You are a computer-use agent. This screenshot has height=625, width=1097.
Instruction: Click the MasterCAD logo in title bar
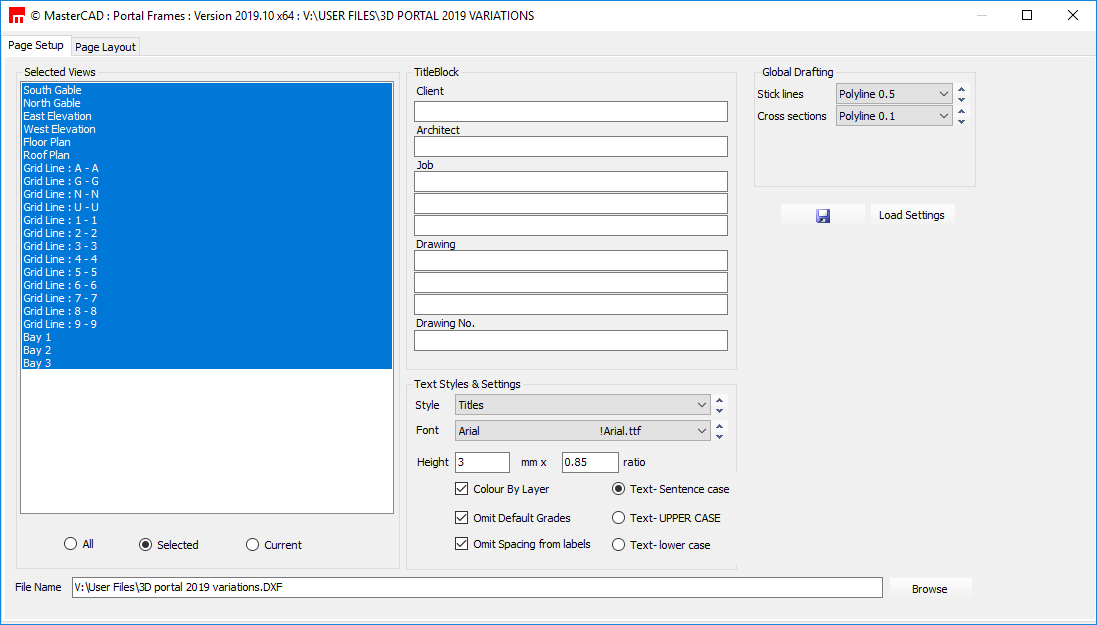point(16,15)
